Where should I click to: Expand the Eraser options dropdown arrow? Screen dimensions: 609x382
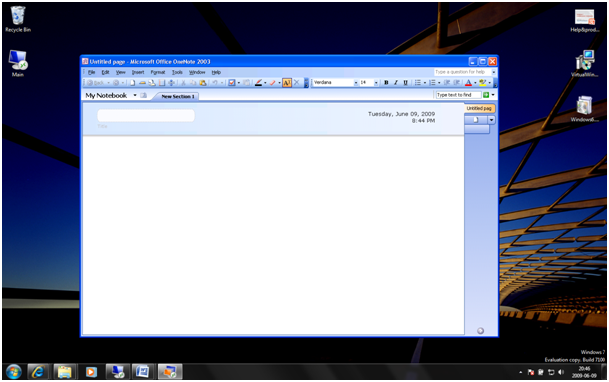(279, 83)
